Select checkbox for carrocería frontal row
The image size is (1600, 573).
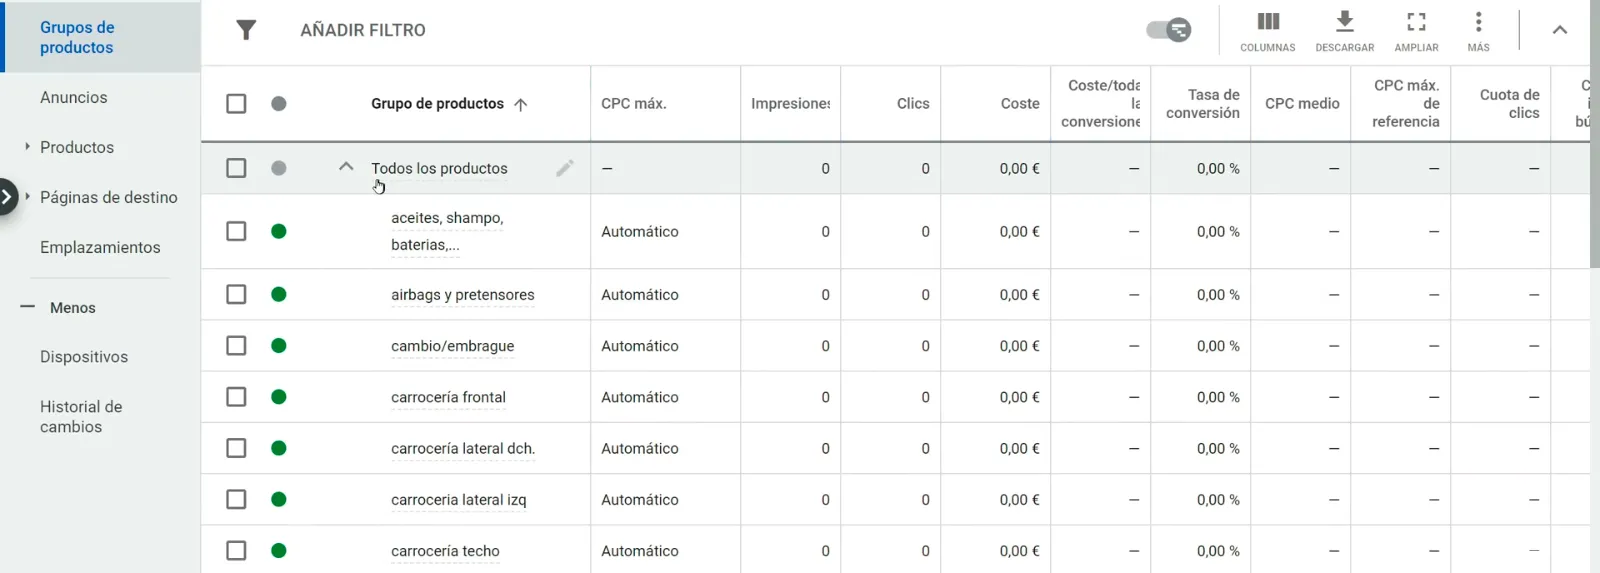(236, 397)
